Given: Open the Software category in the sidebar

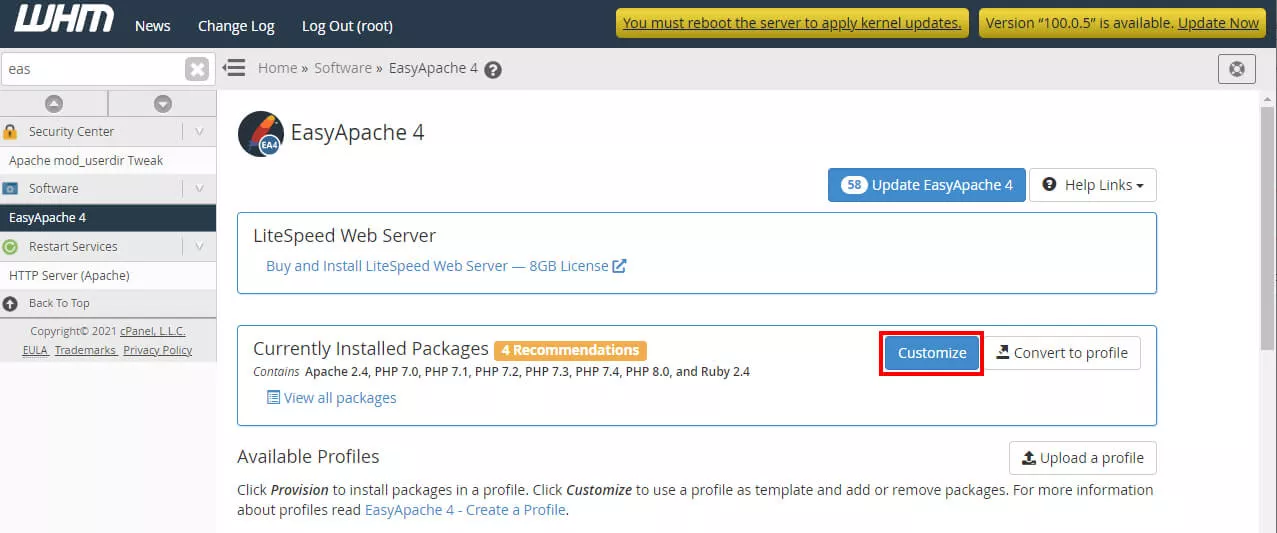Looking at the screenshot, I should [x=53, y=188].
